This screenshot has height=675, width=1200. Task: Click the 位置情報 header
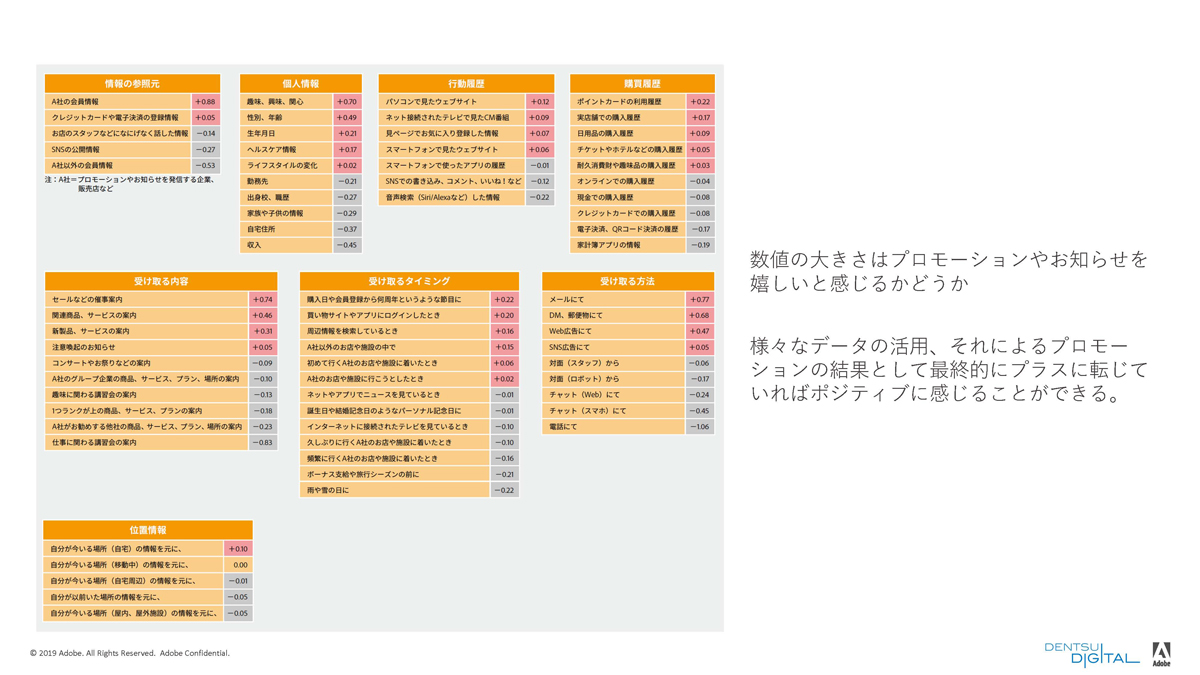click(148, 530)
